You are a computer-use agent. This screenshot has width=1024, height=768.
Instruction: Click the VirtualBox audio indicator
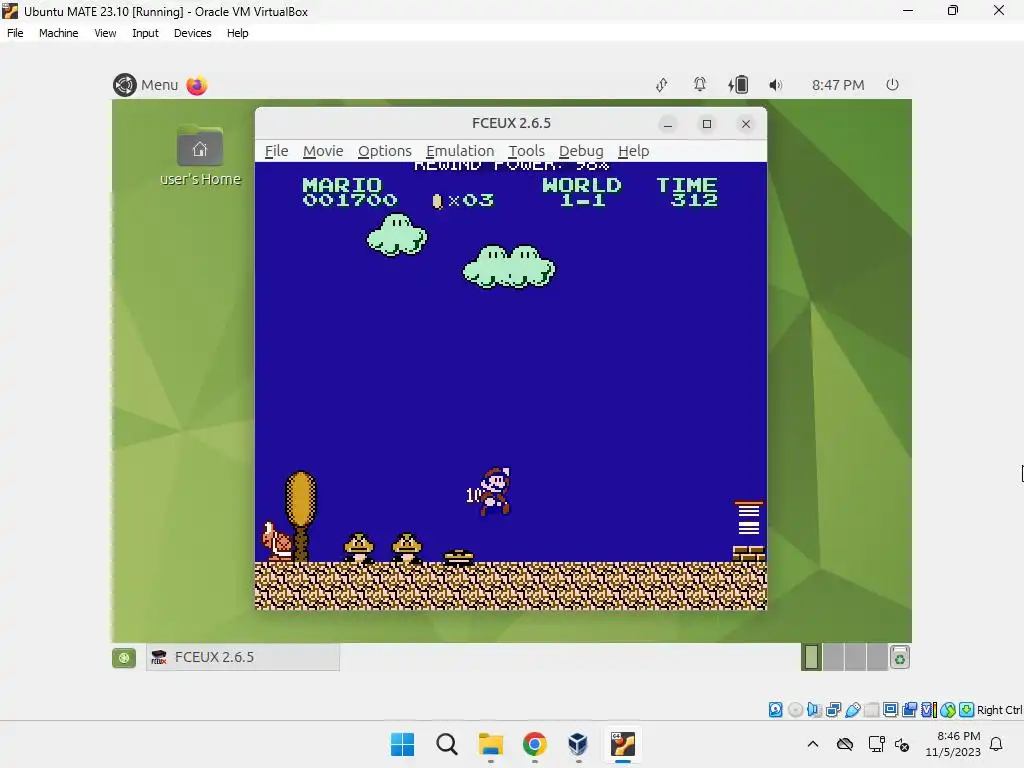[x=814, y=710]
